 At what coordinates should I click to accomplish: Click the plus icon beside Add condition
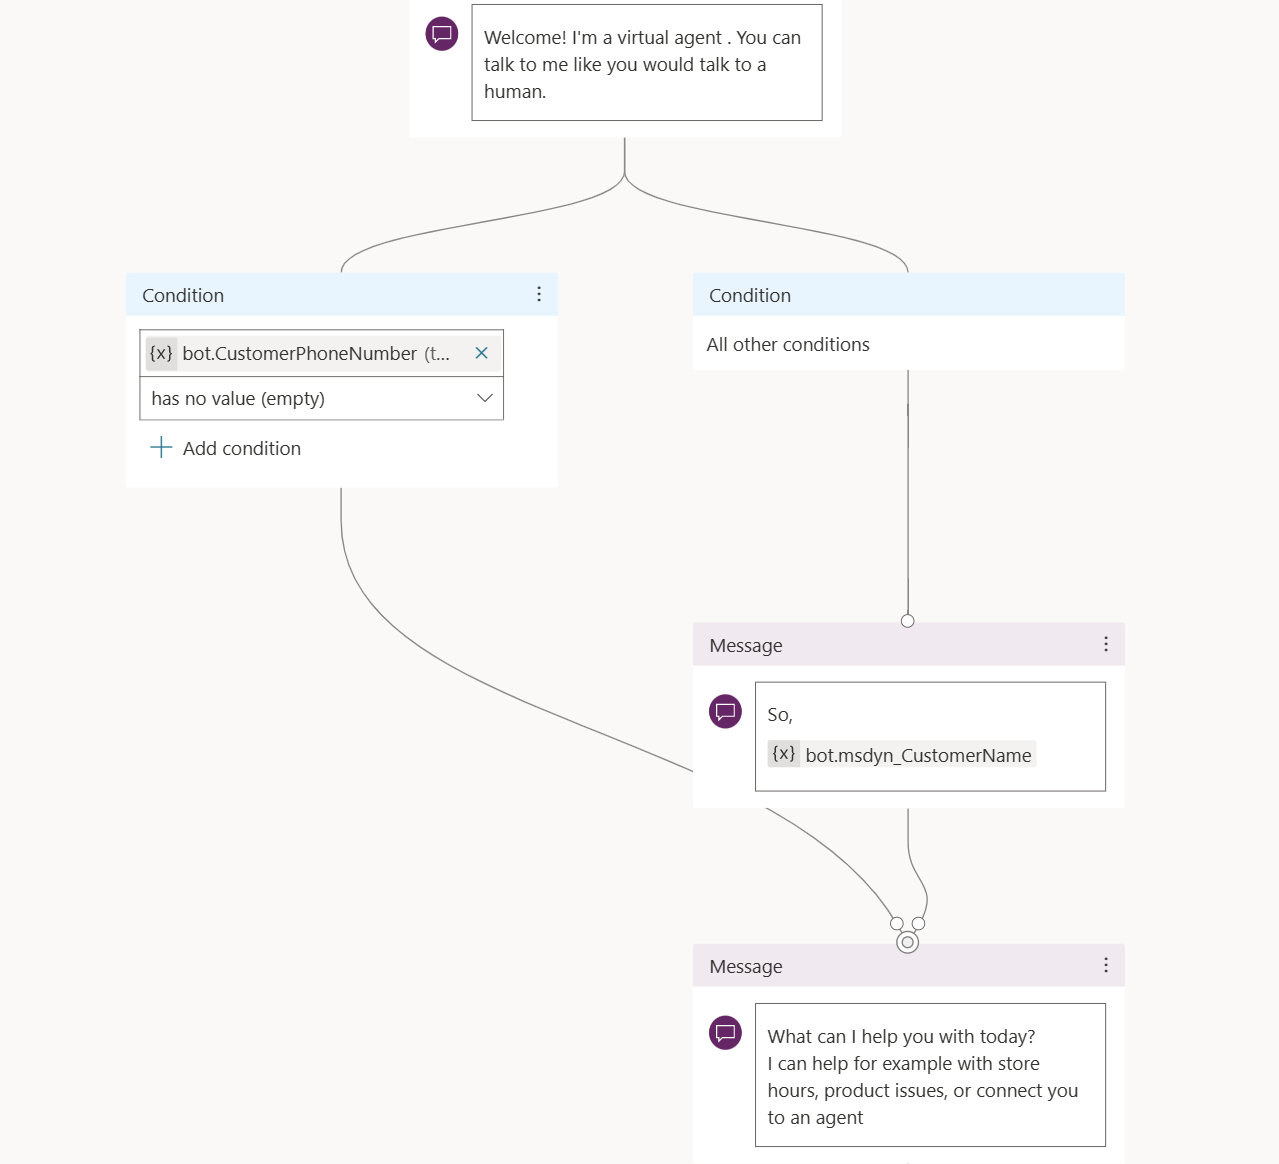(161, 447)
